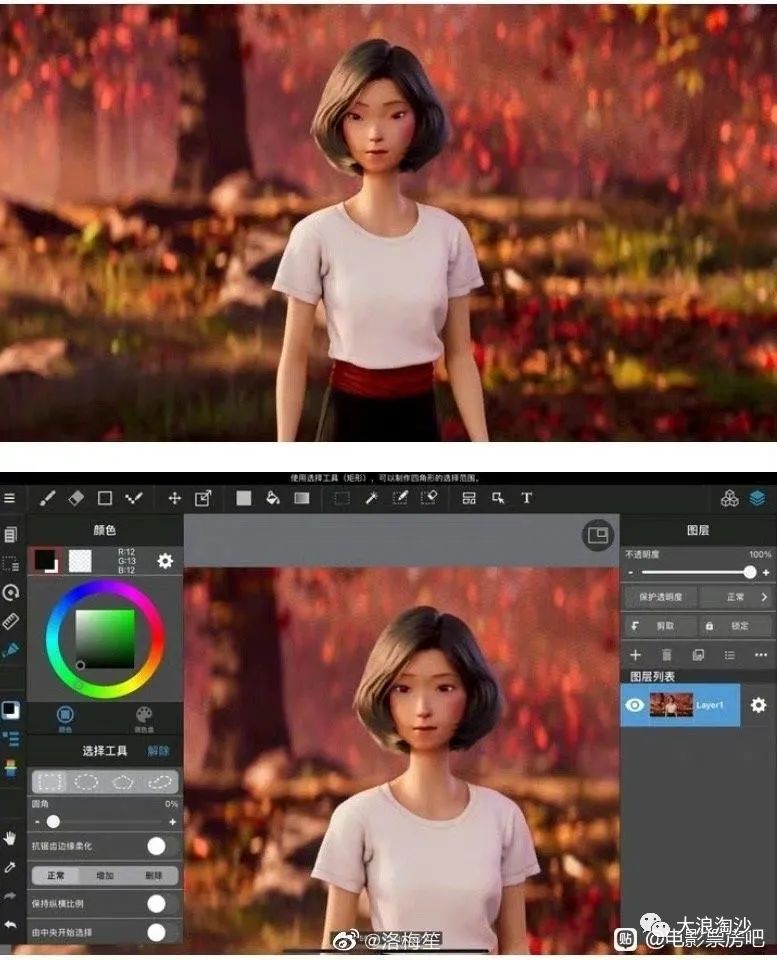Open the three-dots more layer options
Image resolution: width=777 pixels, height=960 pixels.
[760, 655]
